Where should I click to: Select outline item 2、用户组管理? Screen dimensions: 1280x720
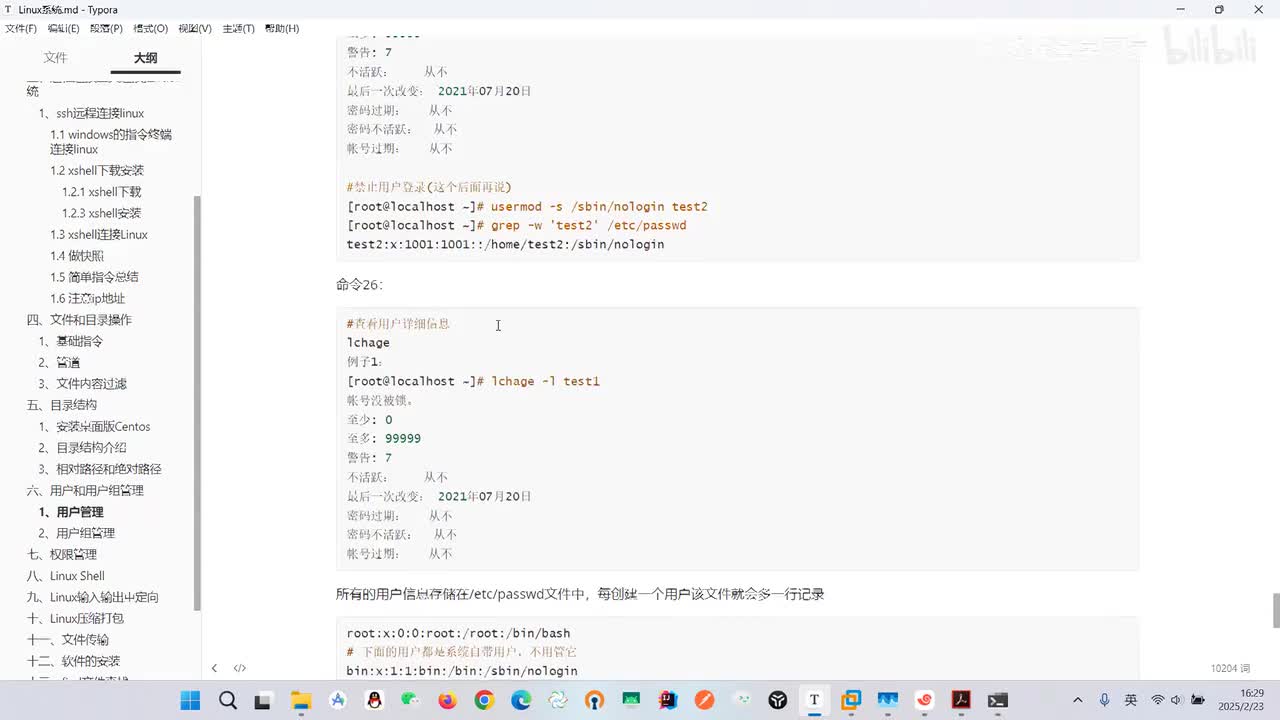[76, 533]
